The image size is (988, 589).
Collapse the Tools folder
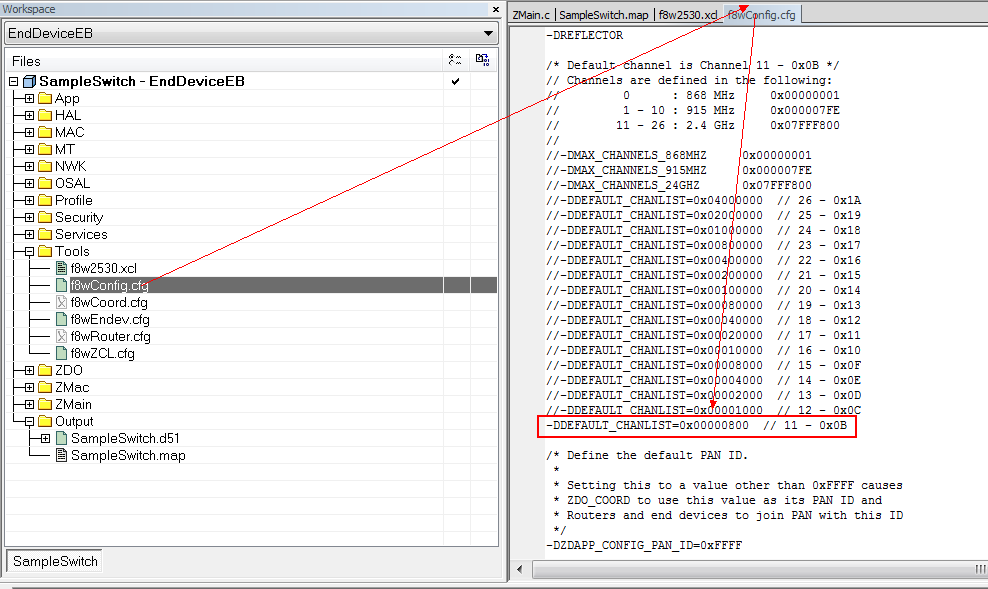(x=30, y=252)
